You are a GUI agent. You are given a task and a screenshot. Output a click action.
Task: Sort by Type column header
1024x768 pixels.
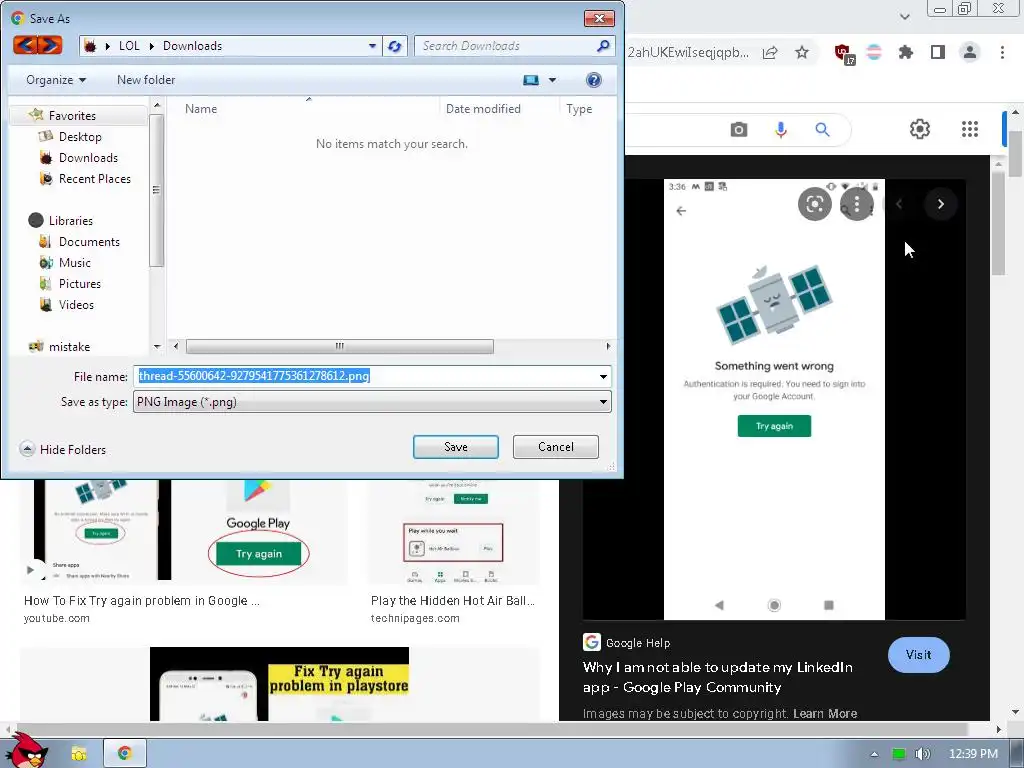pos(579,109)
